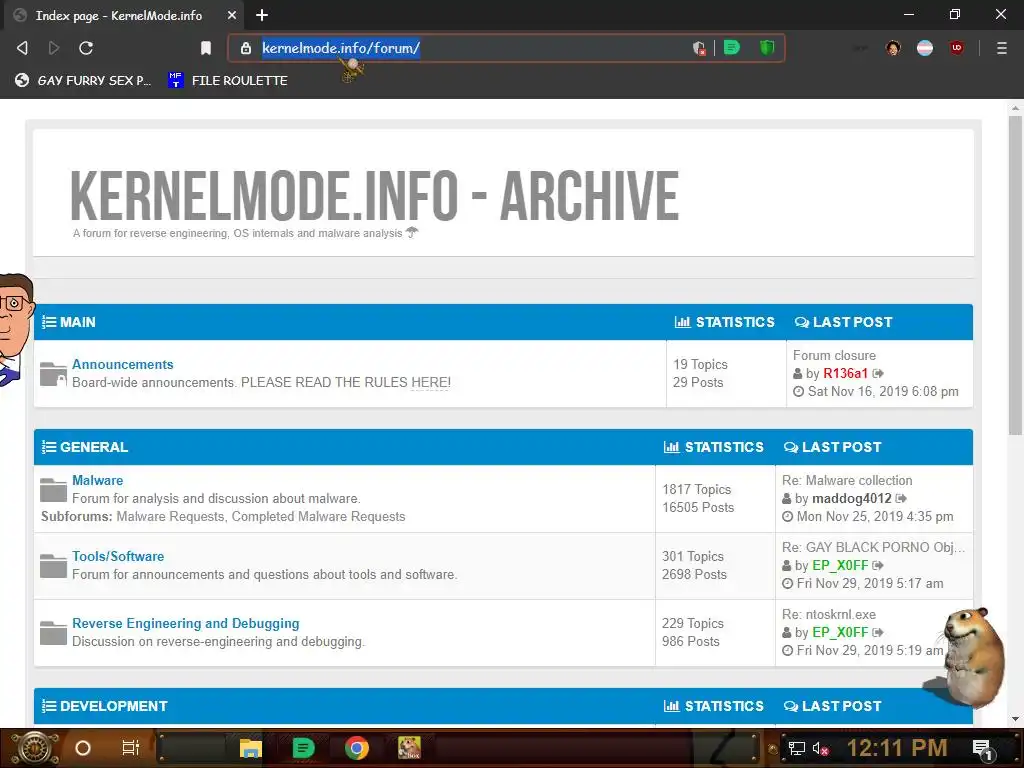Open File Explorer from the taskbar
This screenshot has width=1024, height=768.
click(x=250, y=748)
